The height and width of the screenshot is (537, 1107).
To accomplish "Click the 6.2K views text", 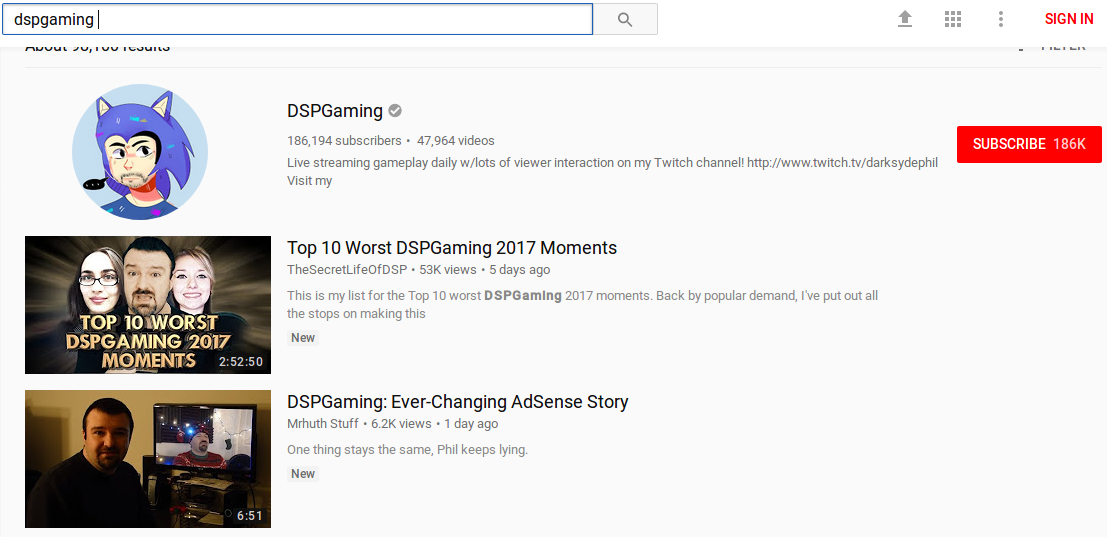I will 401,424.
